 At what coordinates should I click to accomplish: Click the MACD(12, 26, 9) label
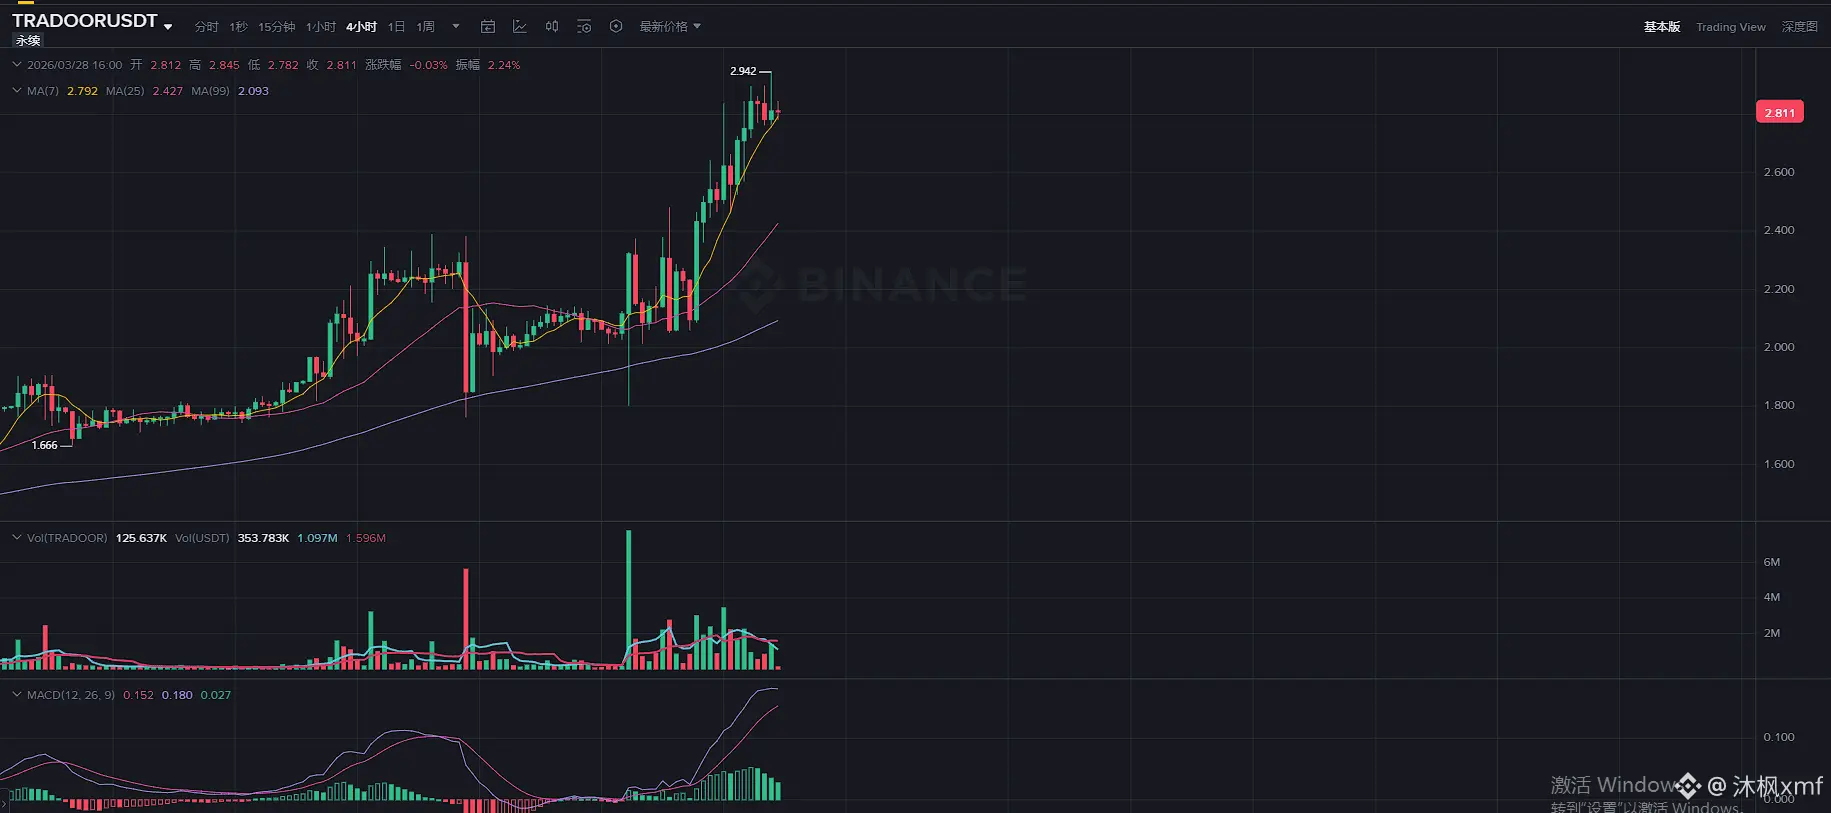point(71,695)
